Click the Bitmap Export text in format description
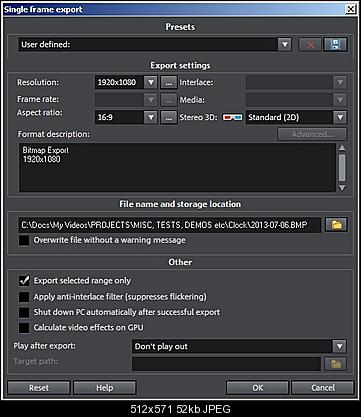The image size is (361, 417). pyautogui.click(x=46, y=150)
